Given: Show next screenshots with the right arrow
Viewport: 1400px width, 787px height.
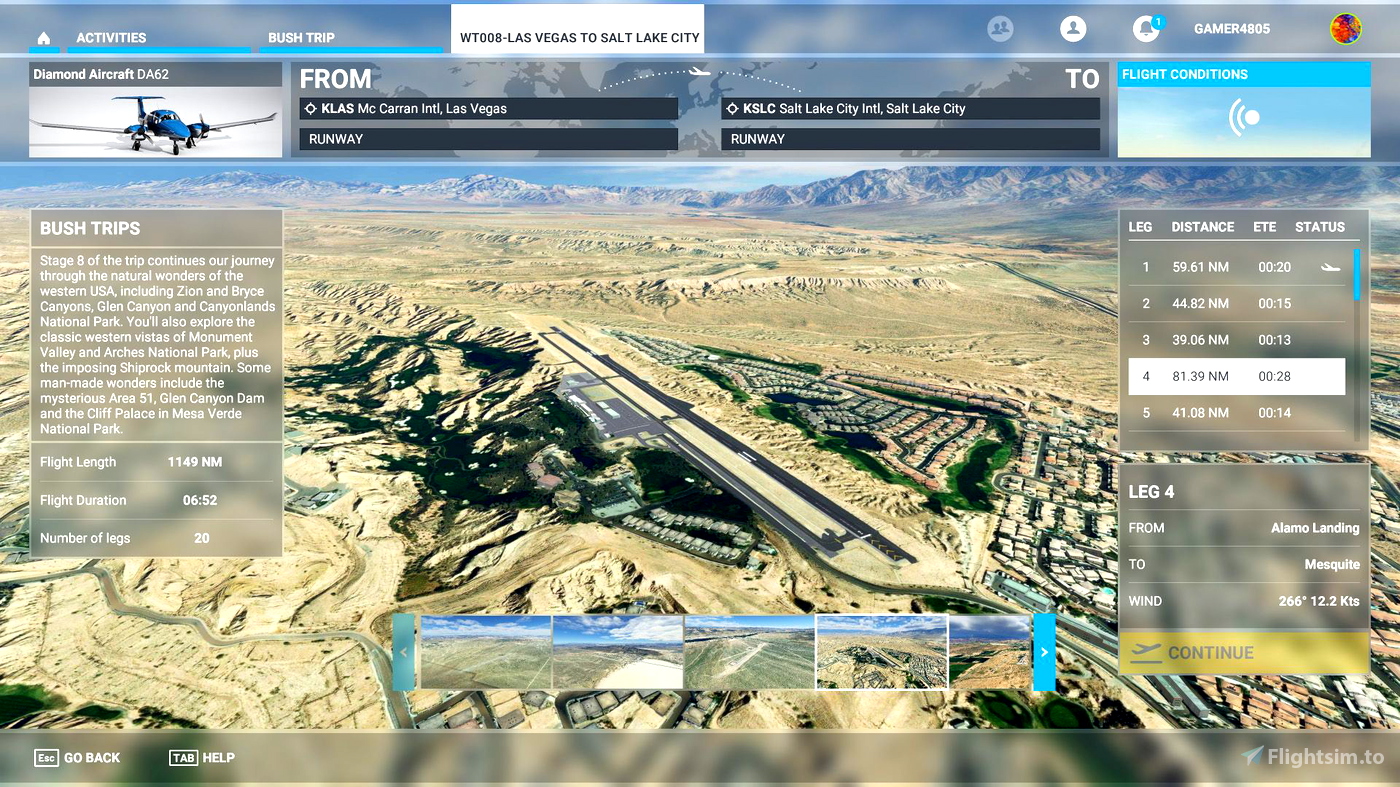Looking at the screenshot, I should 1044,652.
